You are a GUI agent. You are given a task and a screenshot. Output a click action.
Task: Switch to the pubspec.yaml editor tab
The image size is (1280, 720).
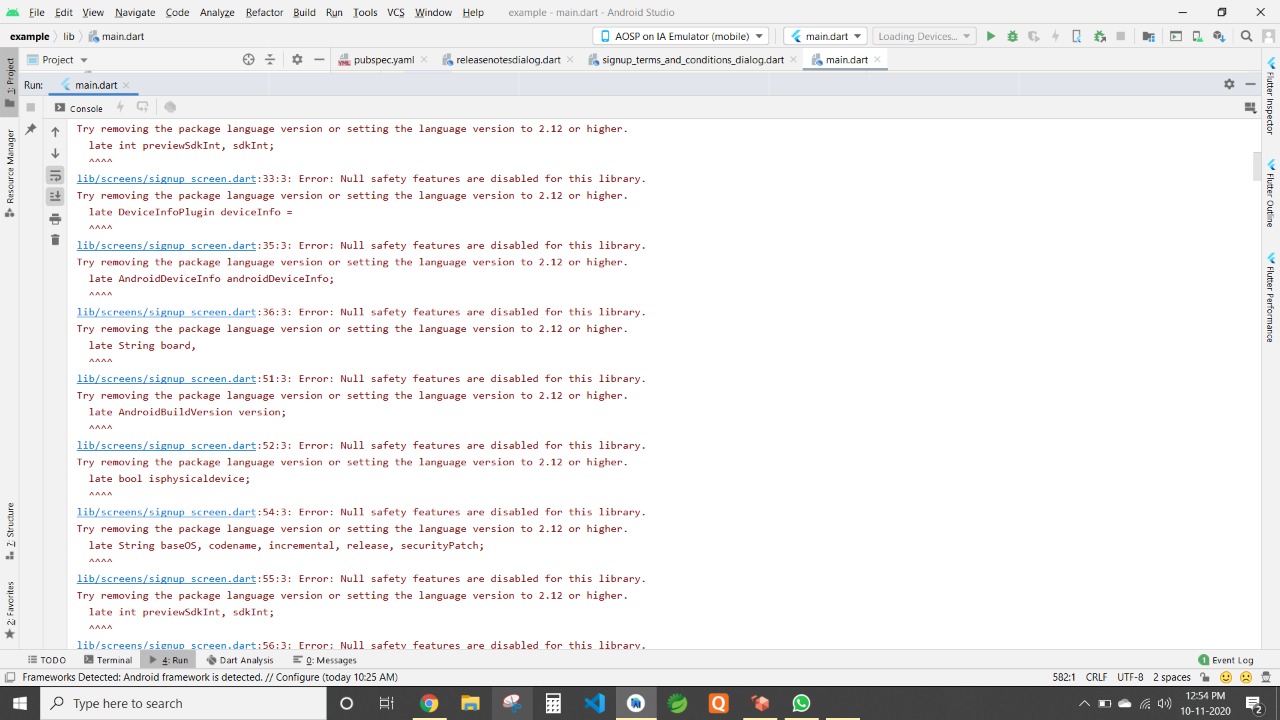[384, 59]
